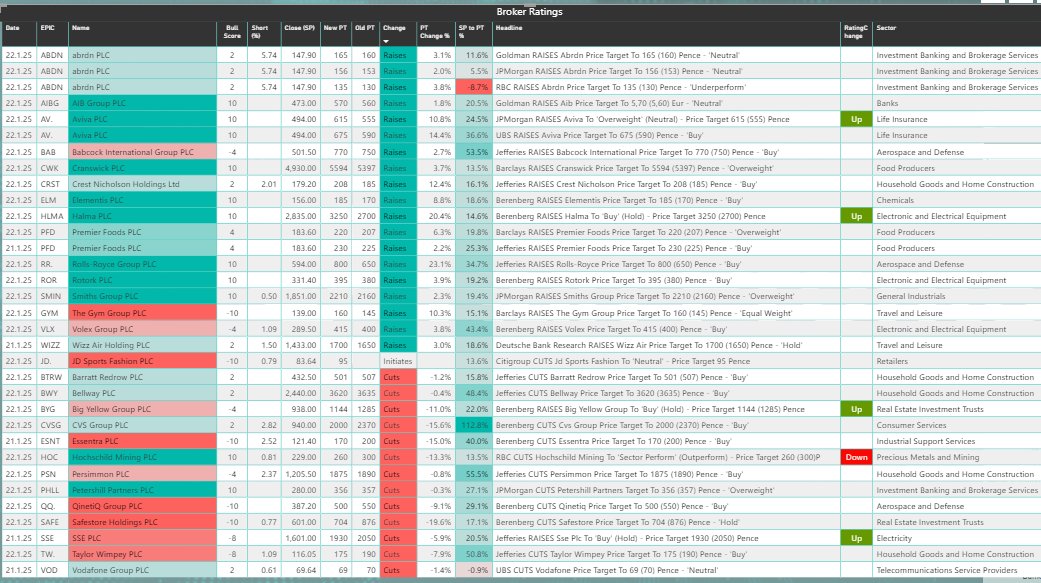The width and height of the screenshot is (1041, 583).
Task: Click the Up badge in the Halma row
Action: [856, 216]
